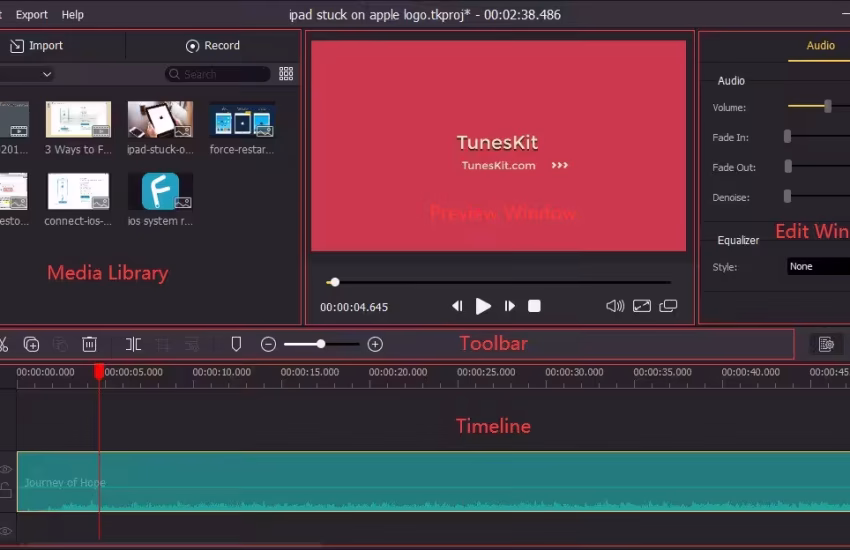This screenshot has height=550, width=850.
Task: Click the greyed-out icon after crop
Action: [192, 344]
